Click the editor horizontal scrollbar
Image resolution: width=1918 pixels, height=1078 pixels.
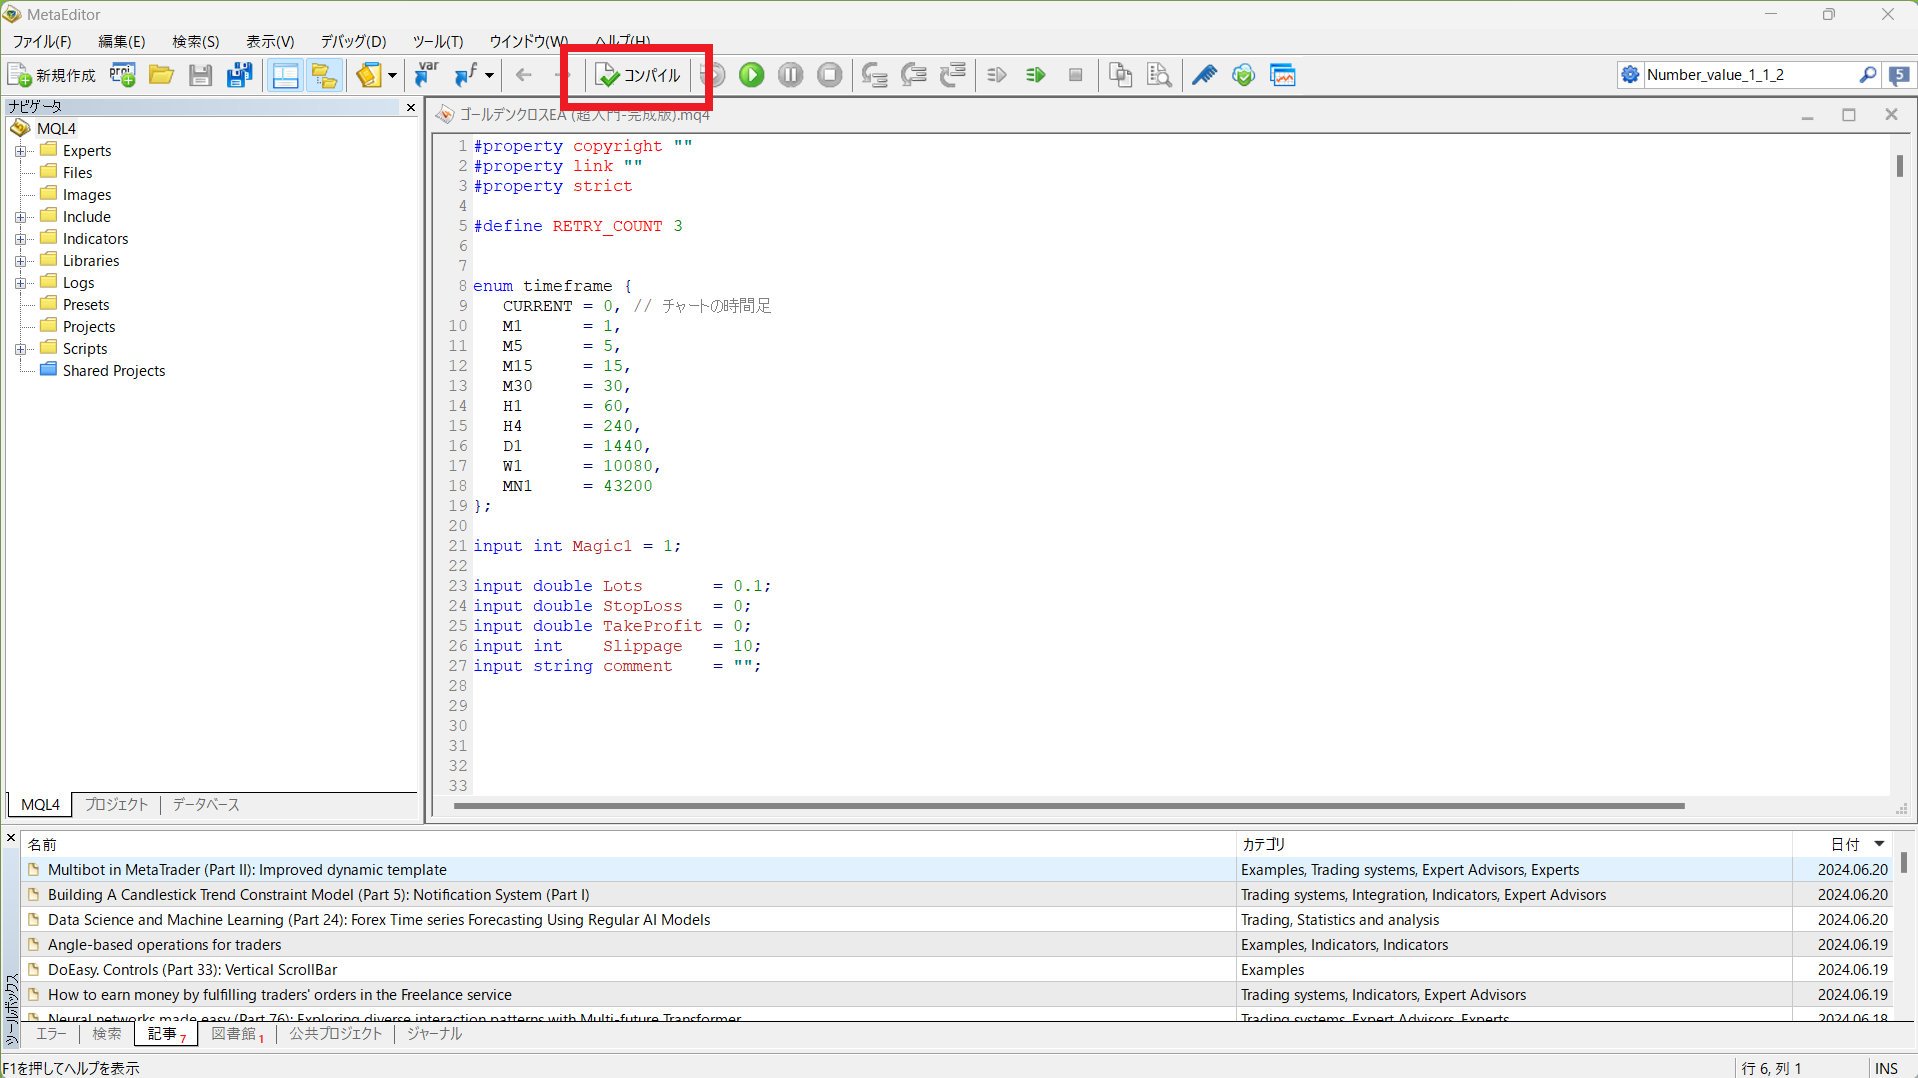[x=1068, y=805]
